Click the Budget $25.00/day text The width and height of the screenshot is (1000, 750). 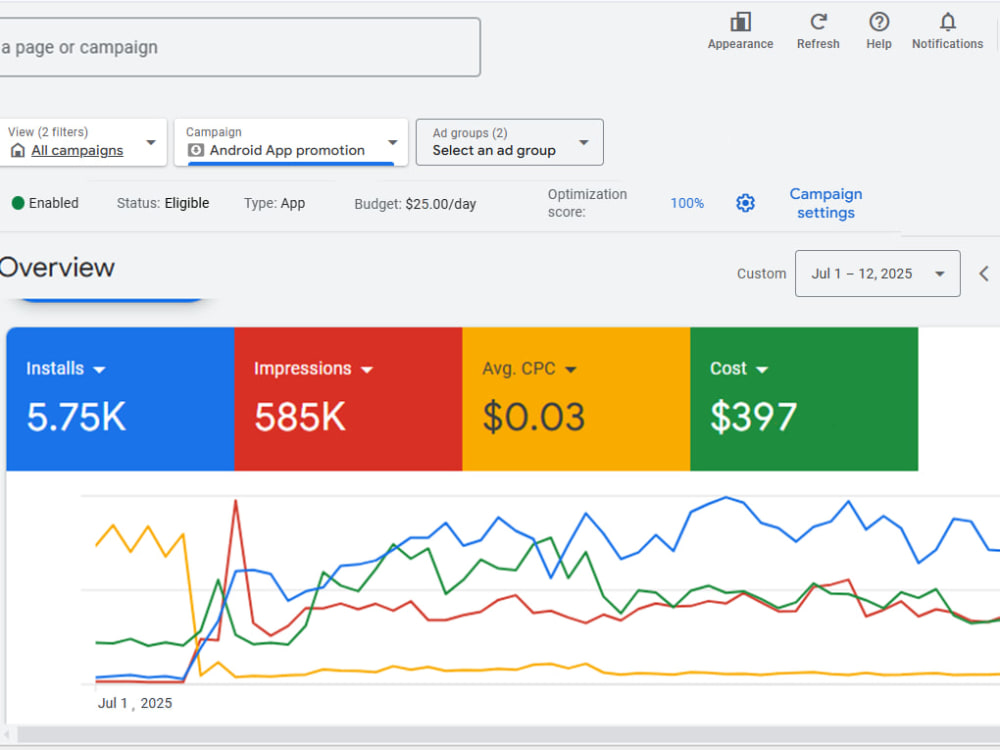[415, 204]
